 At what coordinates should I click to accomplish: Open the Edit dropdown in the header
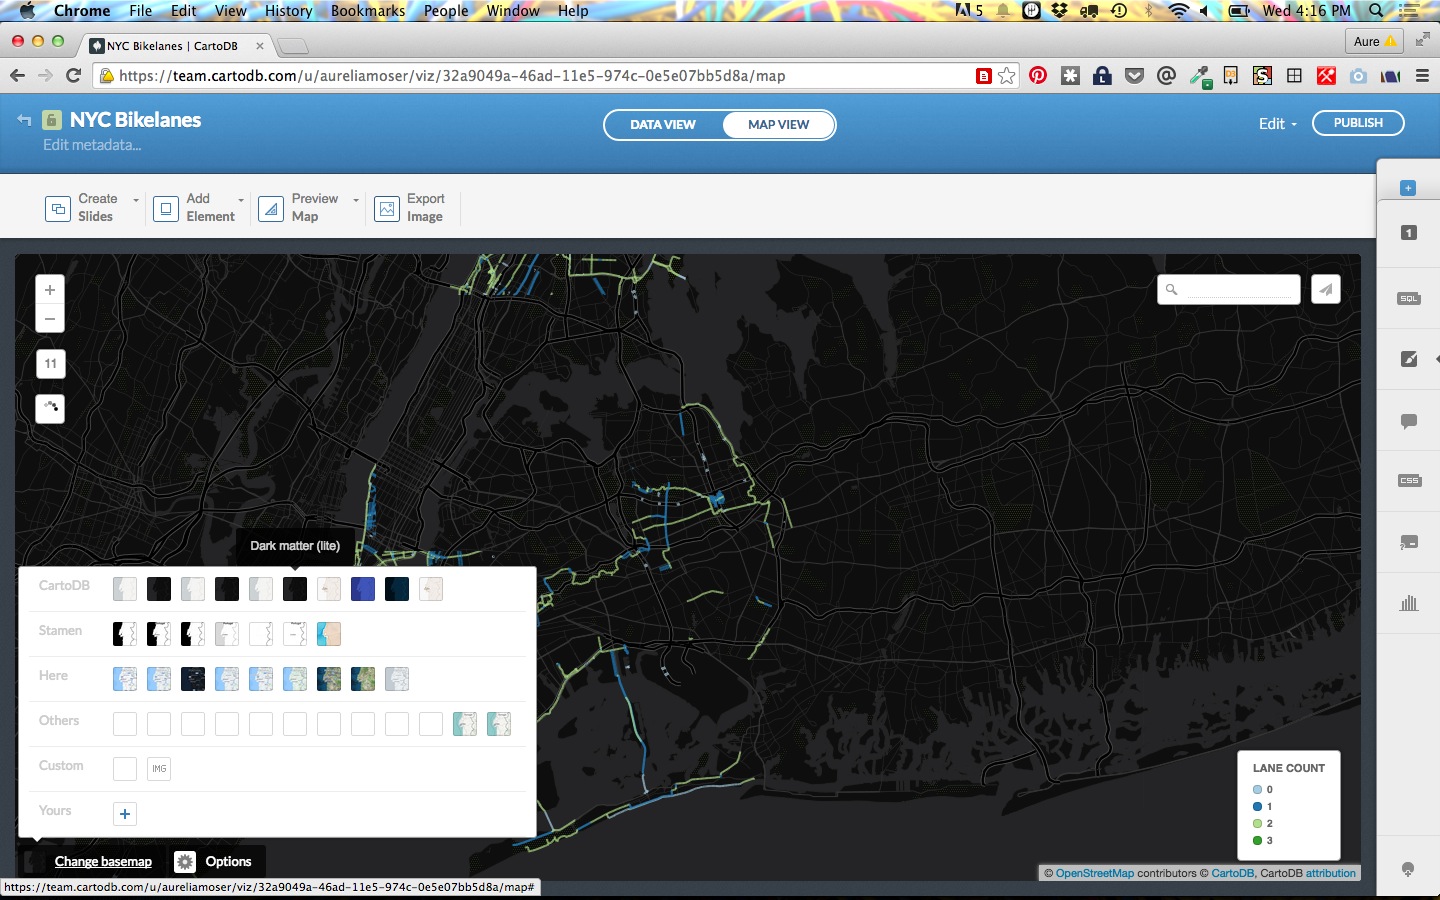[x=1277, y=124]
